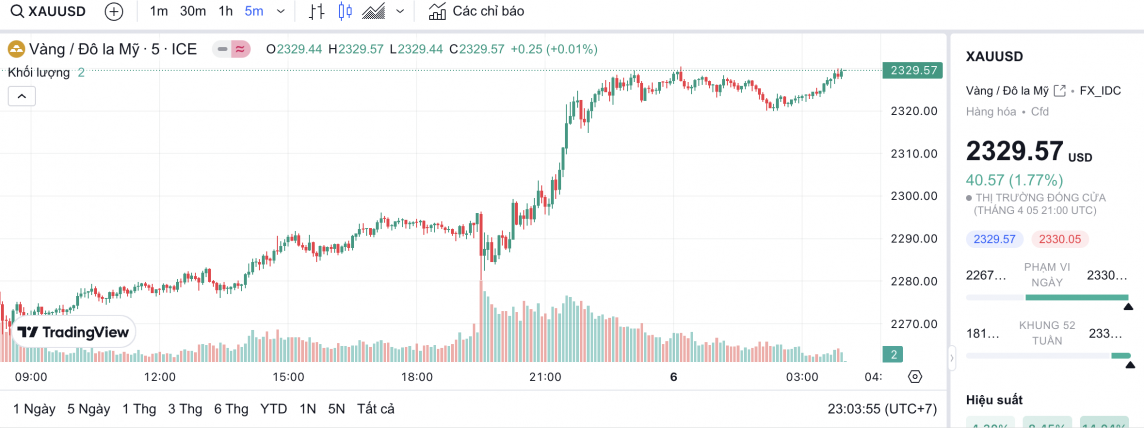1144x428 pixels.
Task: Toggle the market status indicator pill
Action: pos(232,49)
